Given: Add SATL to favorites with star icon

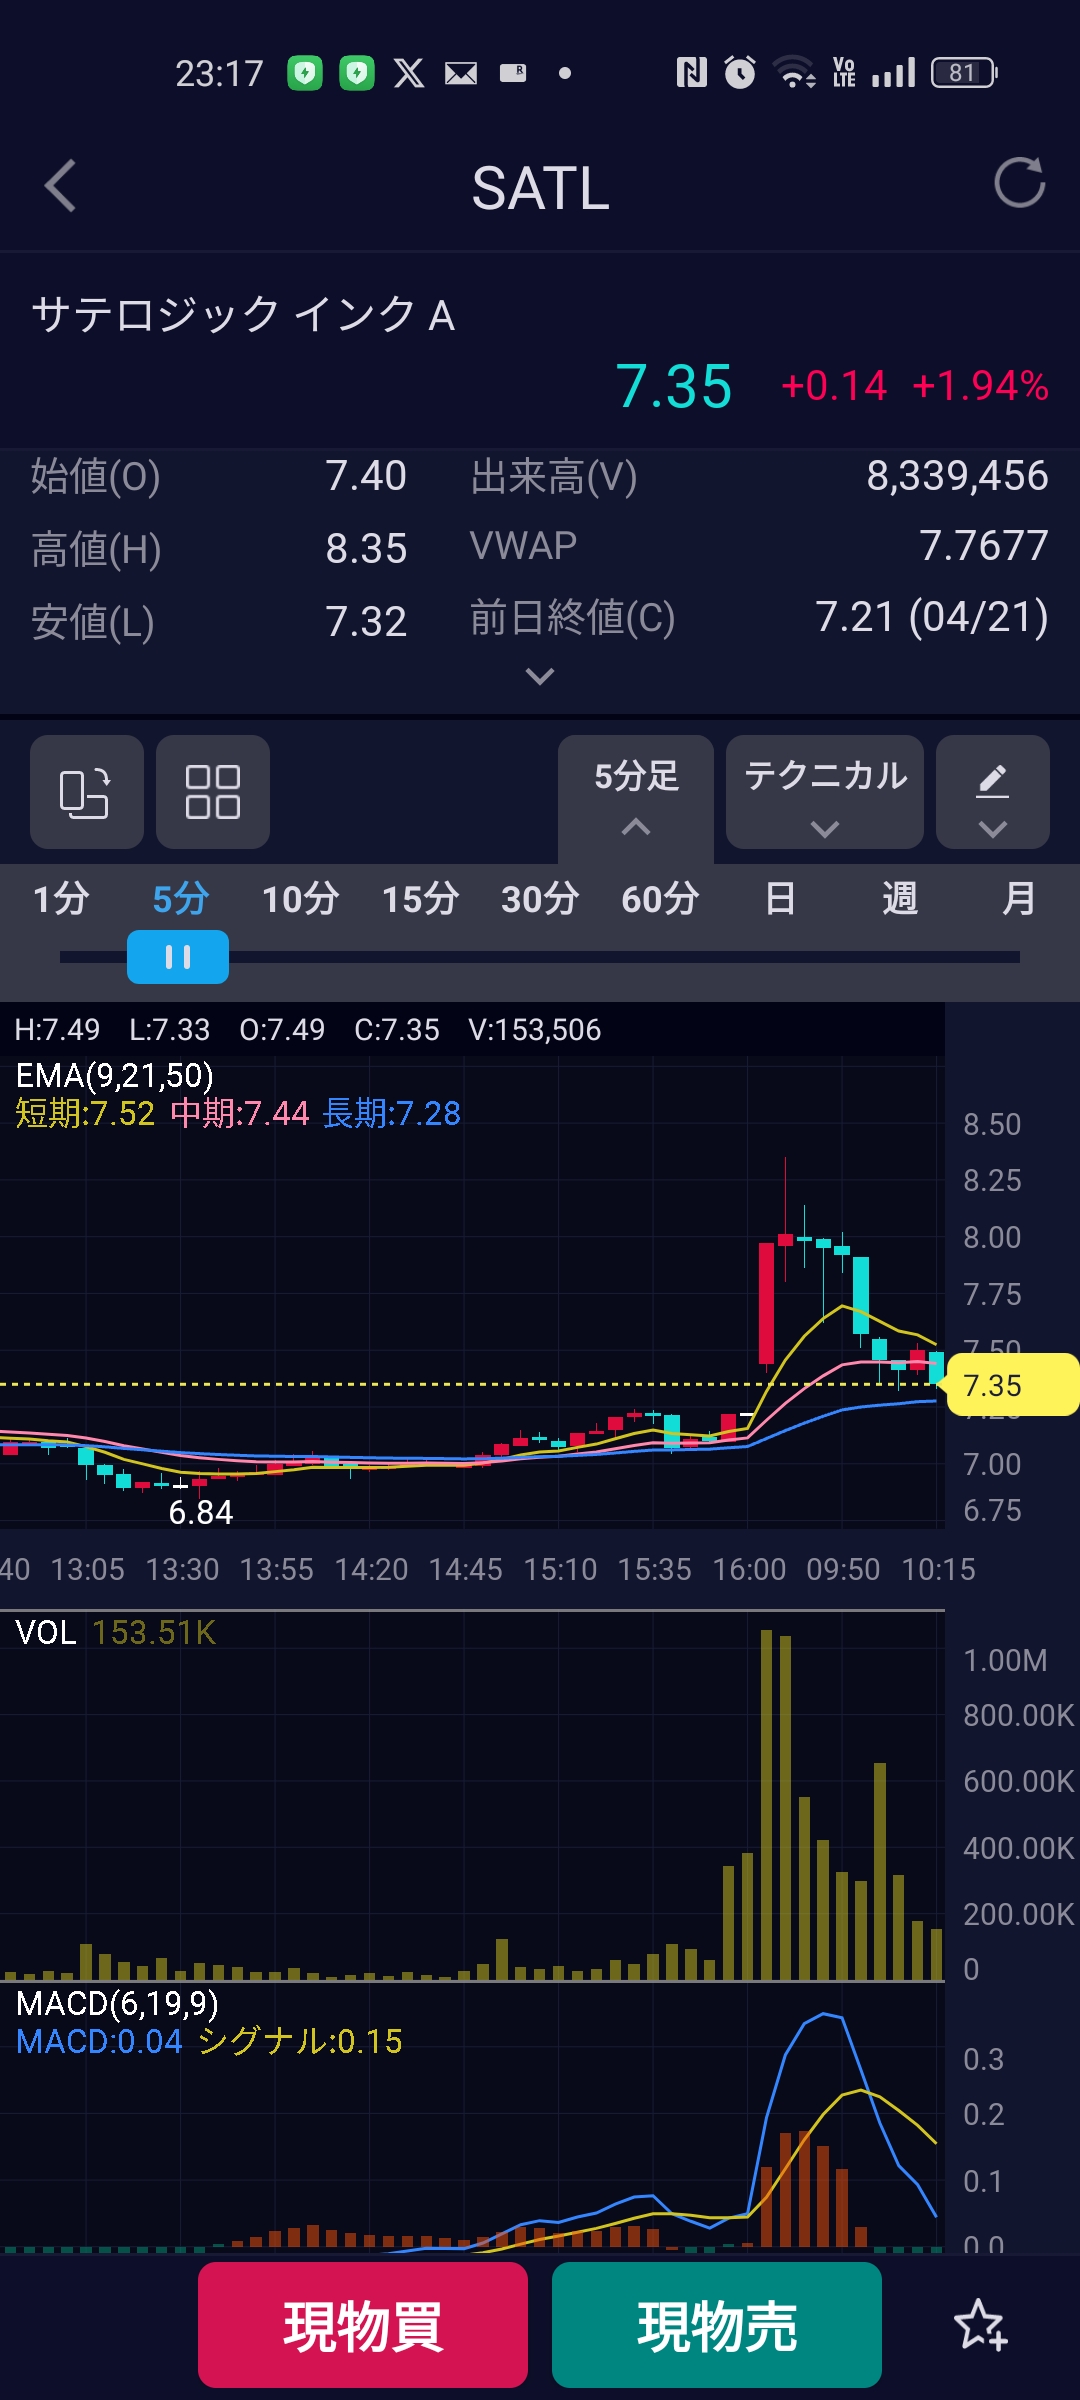Looking at the screenshot, I should tap(980, 2324).
